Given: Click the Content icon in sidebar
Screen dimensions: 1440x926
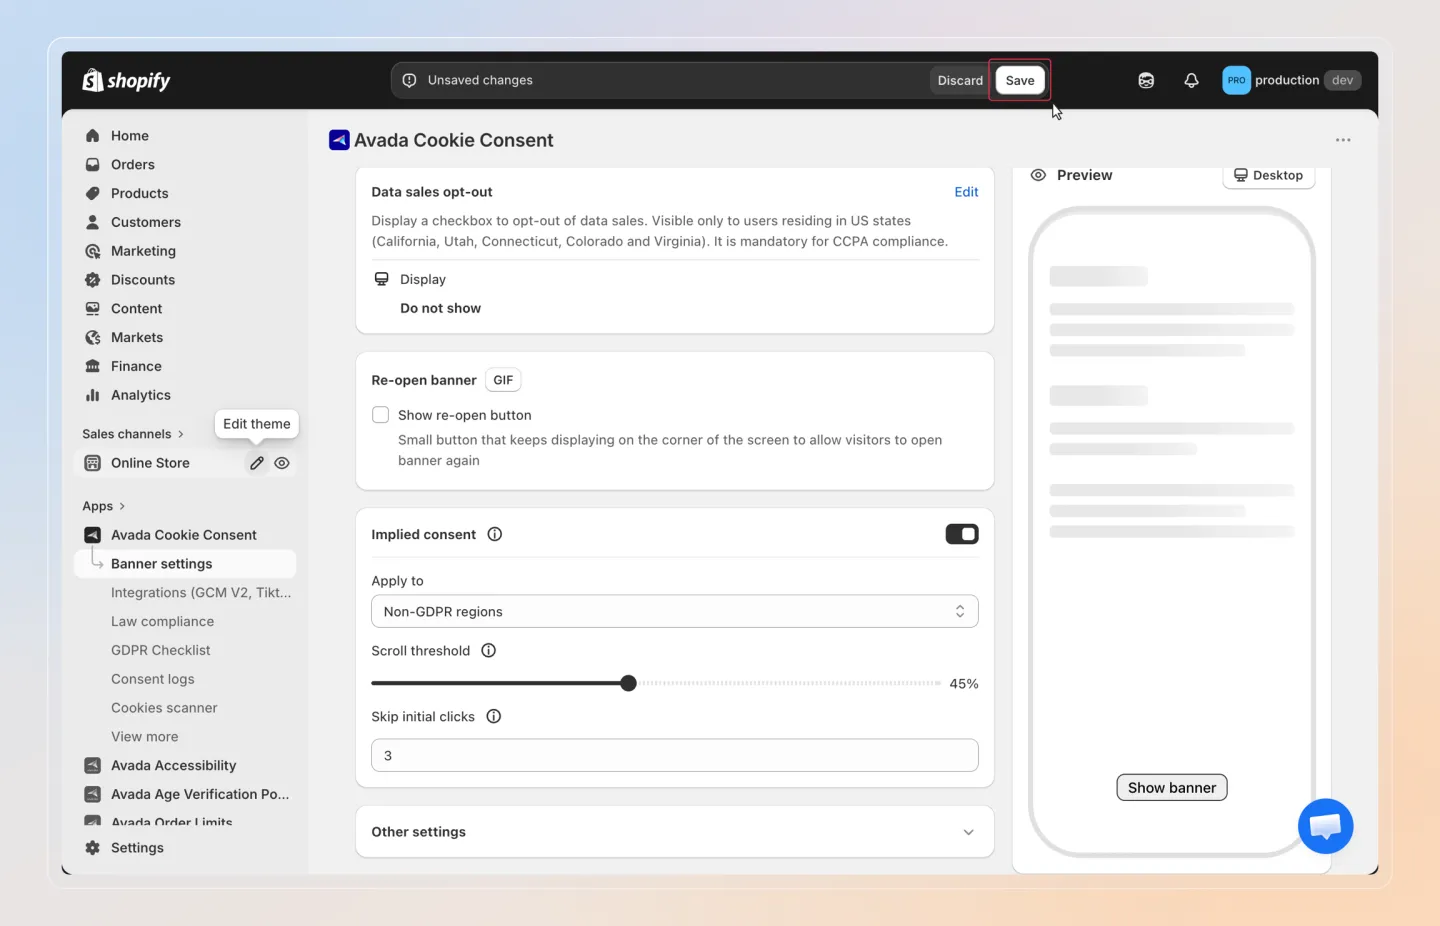Looking at the screenshot, I should (x=93, y=309).
